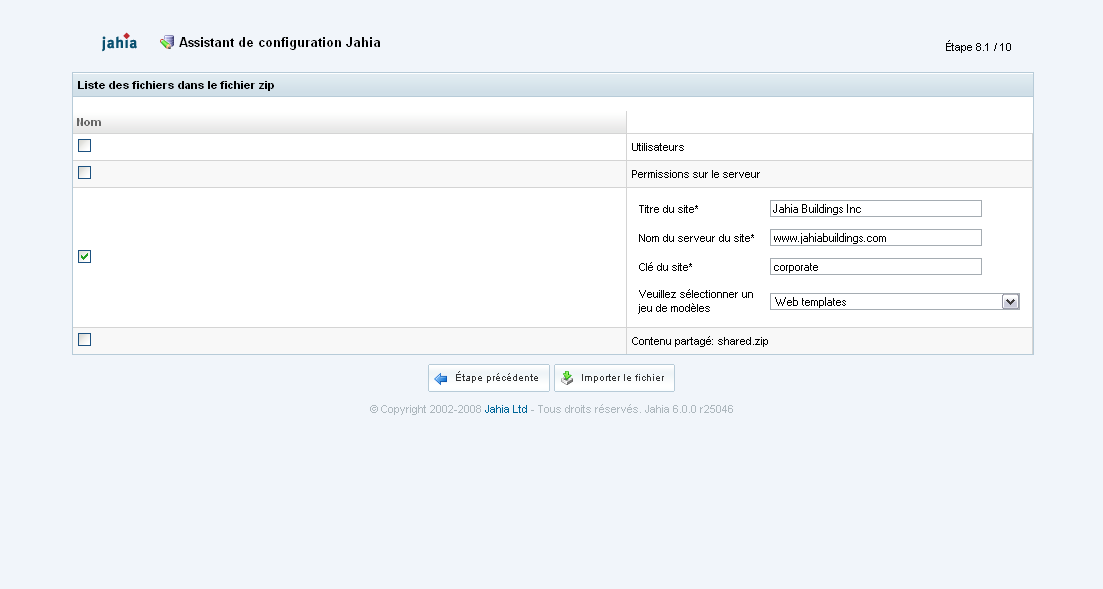
Task: Click the Clé du site* label
Action: tap(665, 267)
